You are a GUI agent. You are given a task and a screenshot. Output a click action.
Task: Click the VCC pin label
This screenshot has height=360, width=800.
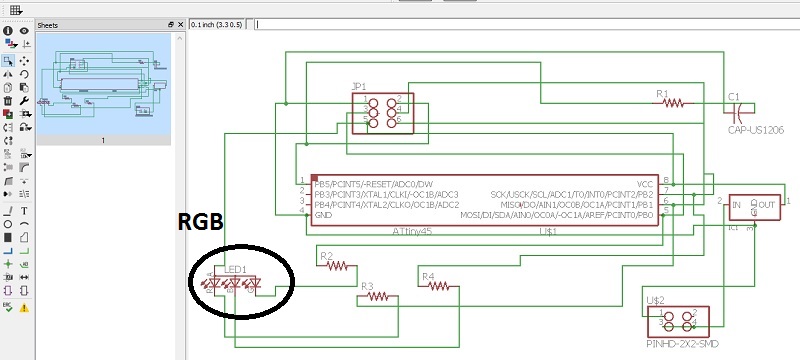tap(645, 184)
